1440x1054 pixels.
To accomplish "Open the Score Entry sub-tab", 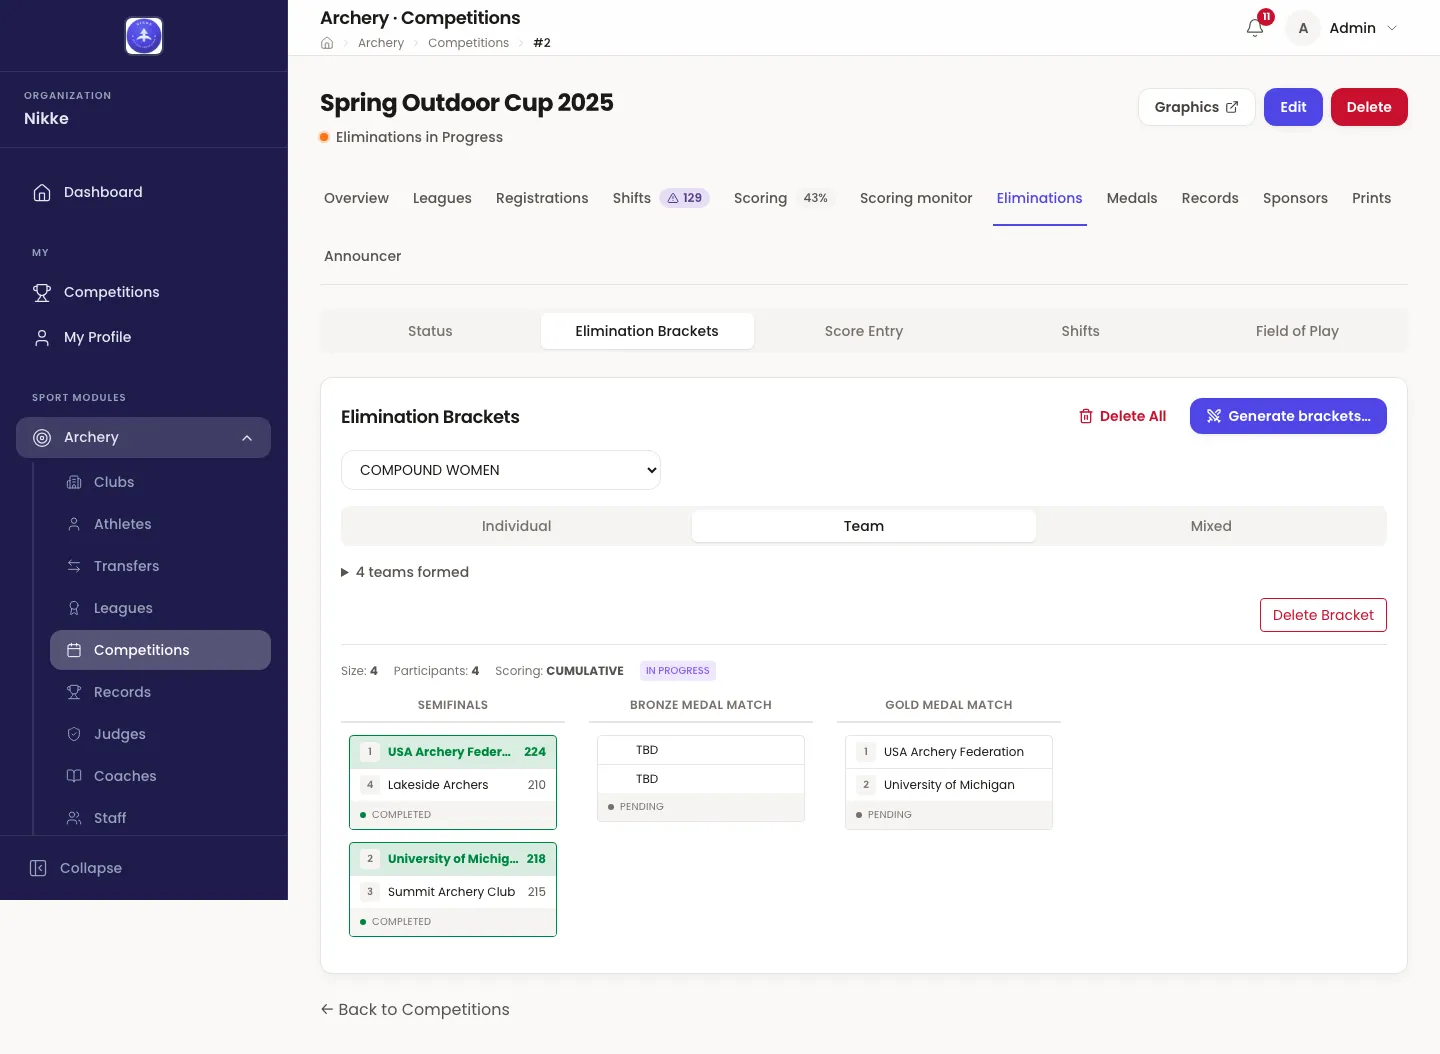I will [x=864, y=331].
